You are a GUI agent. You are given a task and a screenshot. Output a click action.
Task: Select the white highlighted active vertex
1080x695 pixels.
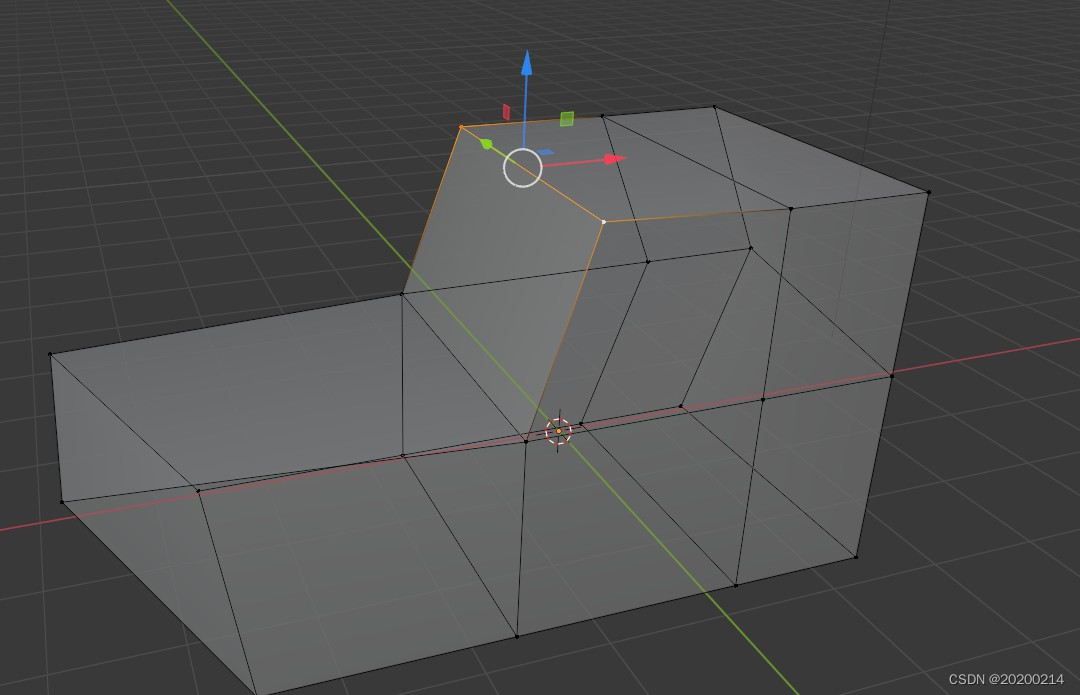pos(604,222)
